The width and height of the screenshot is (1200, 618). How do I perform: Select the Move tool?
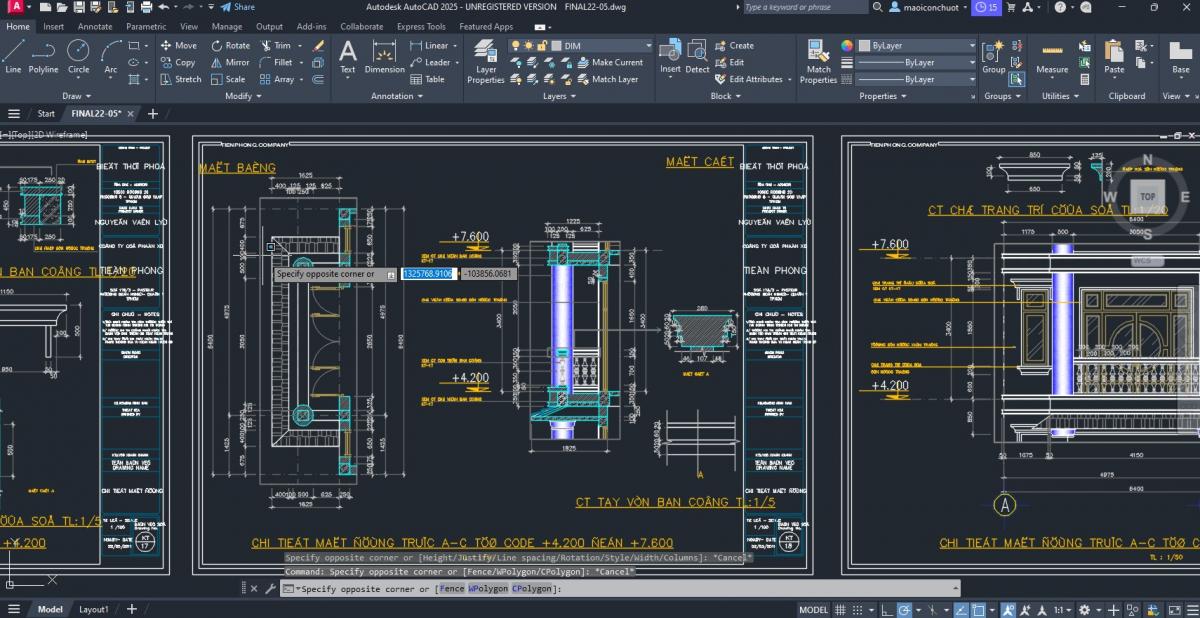178,45
